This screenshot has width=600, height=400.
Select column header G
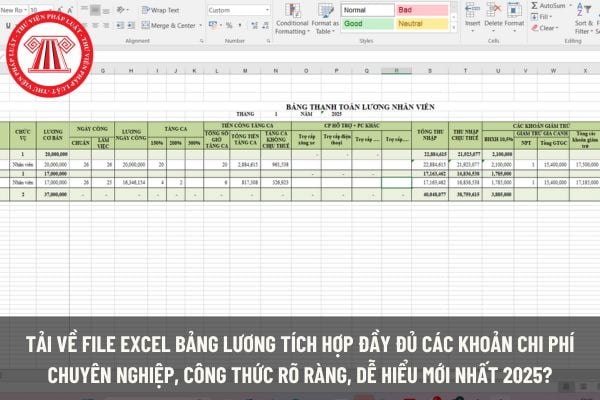[x=103, y=71]
